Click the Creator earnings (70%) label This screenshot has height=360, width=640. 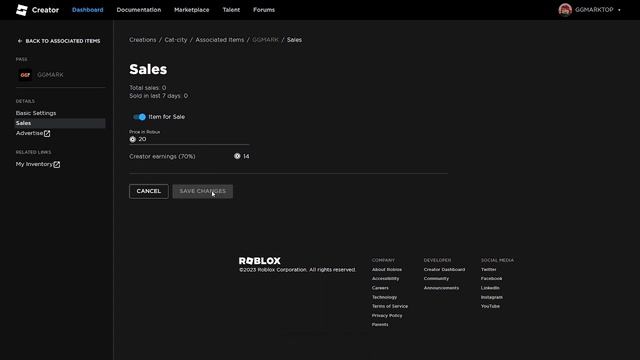(162, 156)
